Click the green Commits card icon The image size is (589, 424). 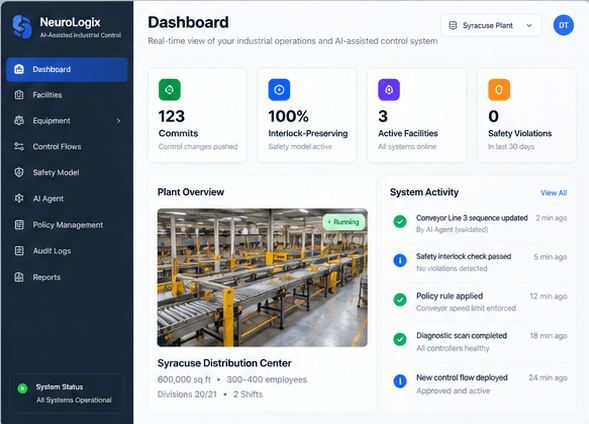pyautogui.click(x=169, y=90)
